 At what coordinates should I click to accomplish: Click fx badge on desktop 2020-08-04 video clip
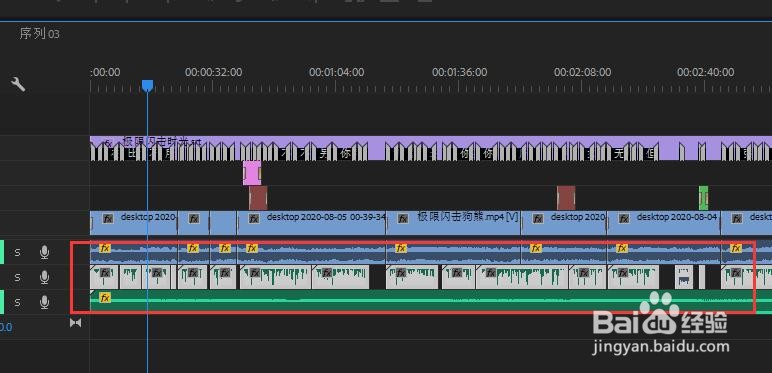pyautogui.click(x=624, y=218)
